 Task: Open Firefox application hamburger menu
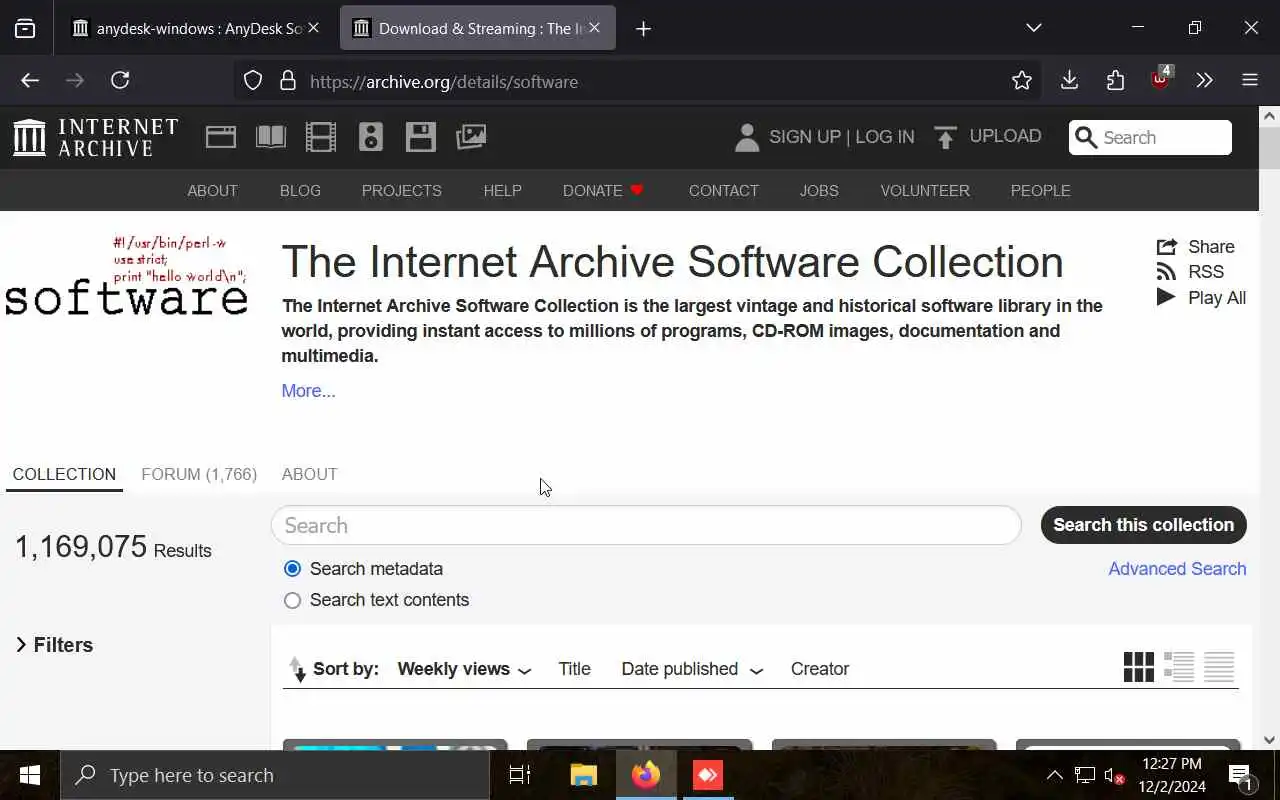pos(1250,81)
